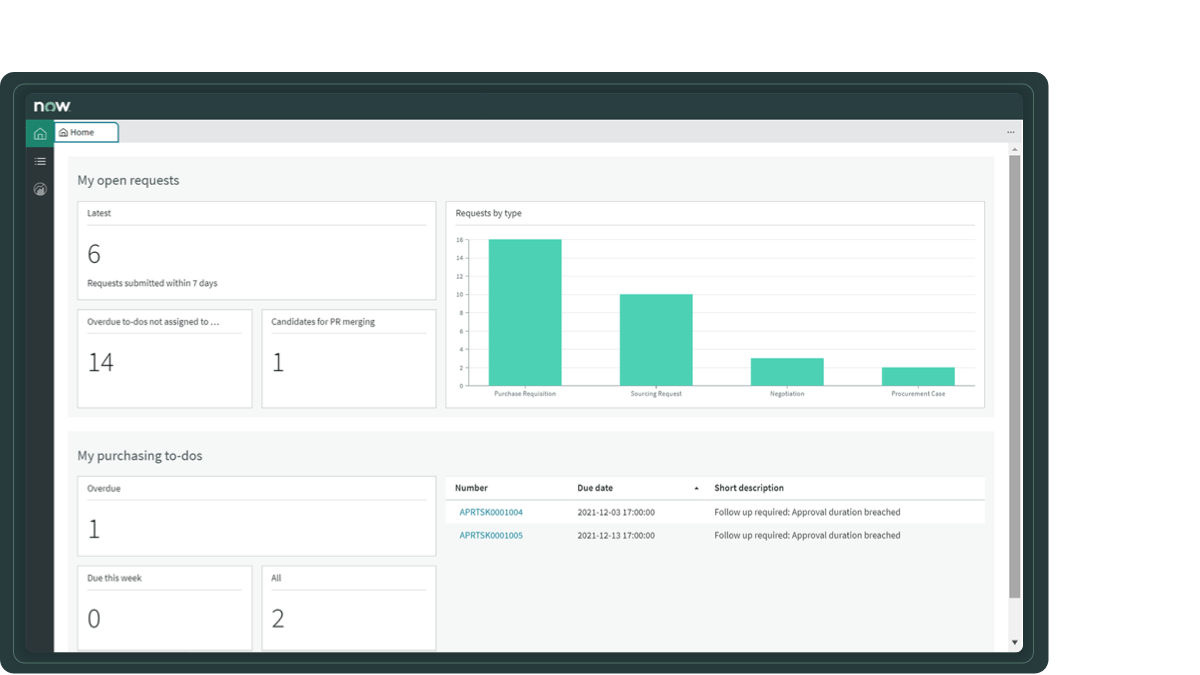The height and width of the screenshot is (675, 1200).
Task: Switch to the Home tab
Action: tap(86, 132)
